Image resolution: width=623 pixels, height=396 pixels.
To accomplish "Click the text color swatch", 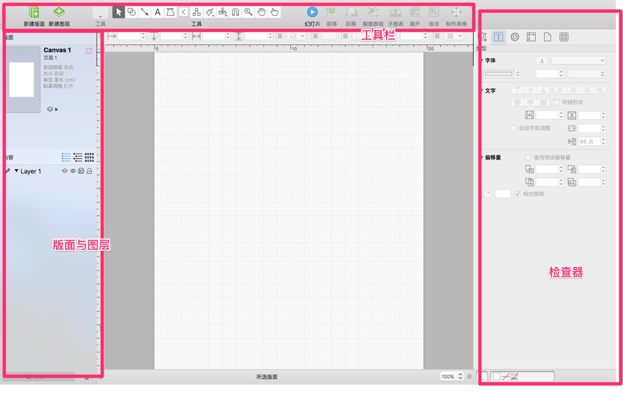I will [x=499, y=73].
